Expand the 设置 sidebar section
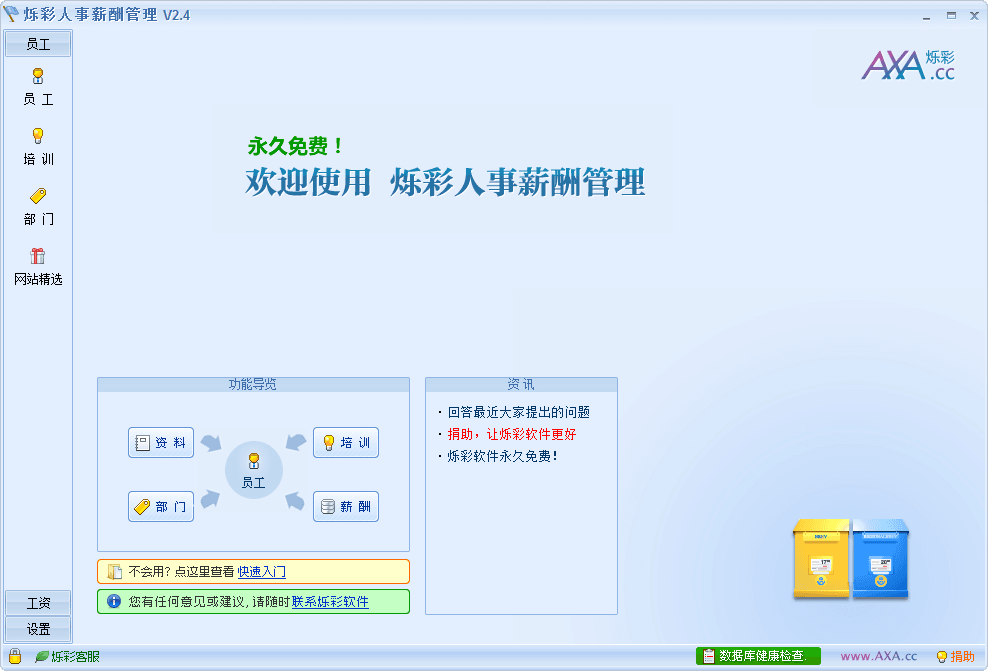 pos(38,629)
